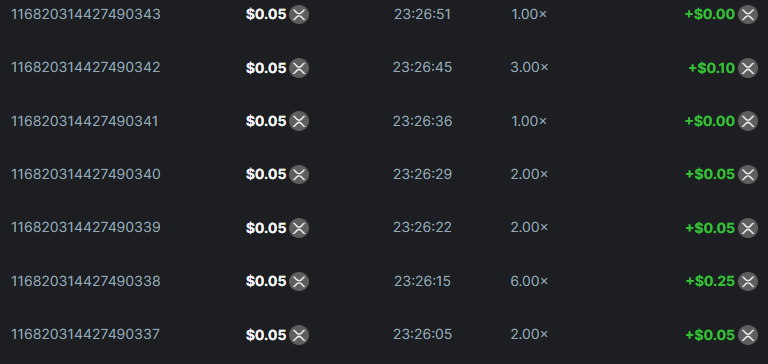Click XRP icon beside bet amount at 23:26:29

coord(299,174)
